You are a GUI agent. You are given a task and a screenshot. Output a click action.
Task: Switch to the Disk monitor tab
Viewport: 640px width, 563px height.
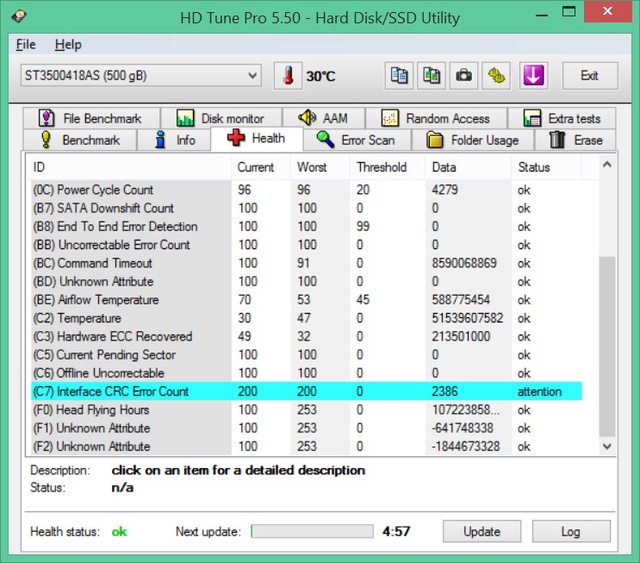221,118
